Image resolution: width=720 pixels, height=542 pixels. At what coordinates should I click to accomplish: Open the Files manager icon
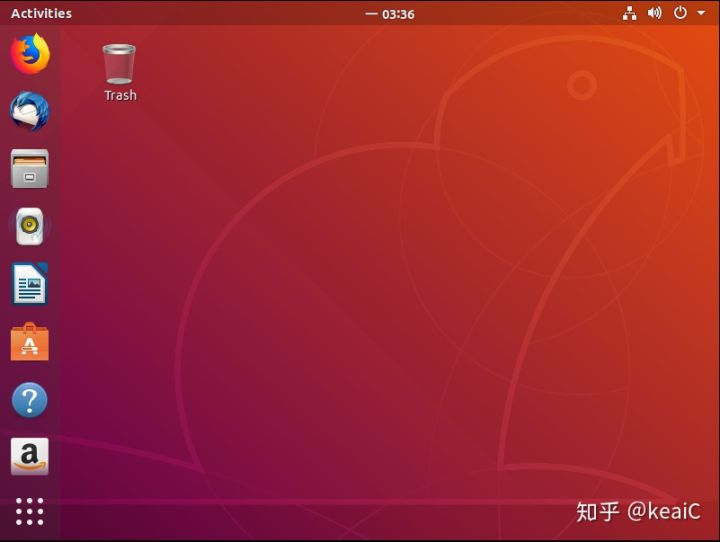coord(30,169)
